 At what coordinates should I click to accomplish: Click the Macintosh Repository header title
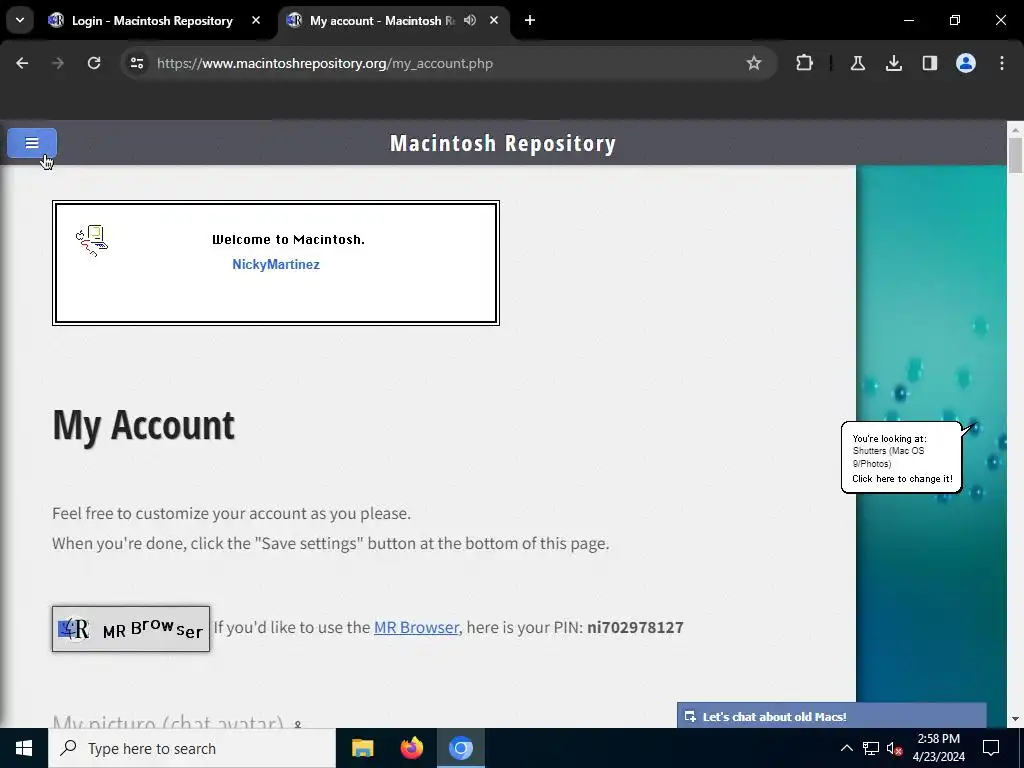(503, 143)
